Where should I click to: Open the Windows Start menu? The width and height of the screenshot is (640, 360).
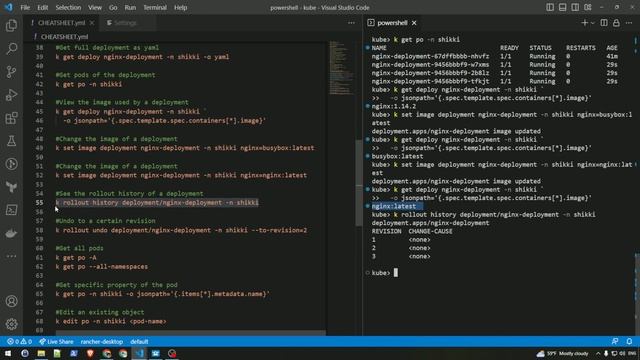8,353
